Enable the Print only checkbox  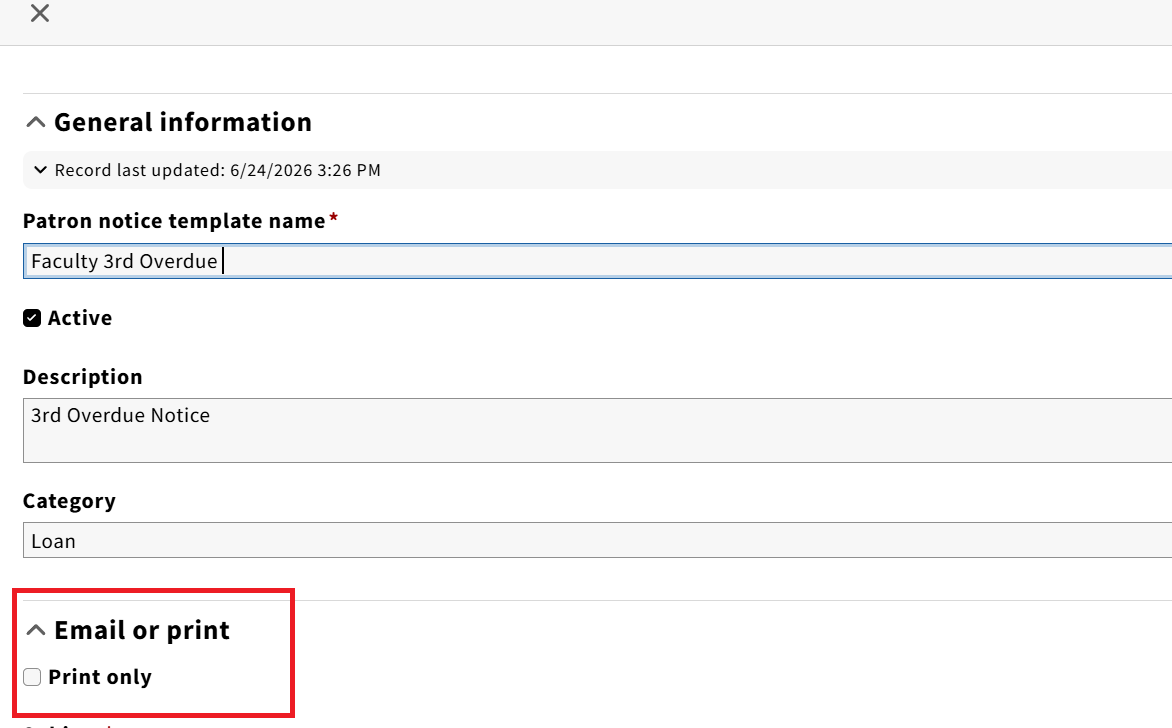32,677
